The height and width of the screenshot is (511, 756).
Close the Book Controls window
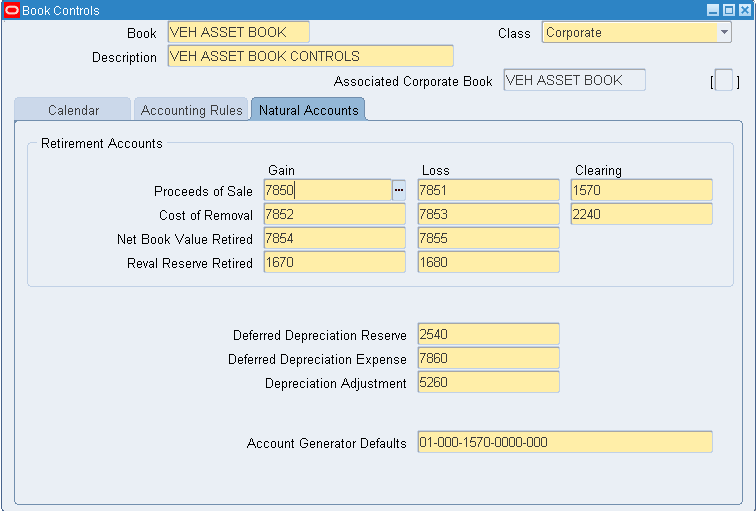coord(743,10)
